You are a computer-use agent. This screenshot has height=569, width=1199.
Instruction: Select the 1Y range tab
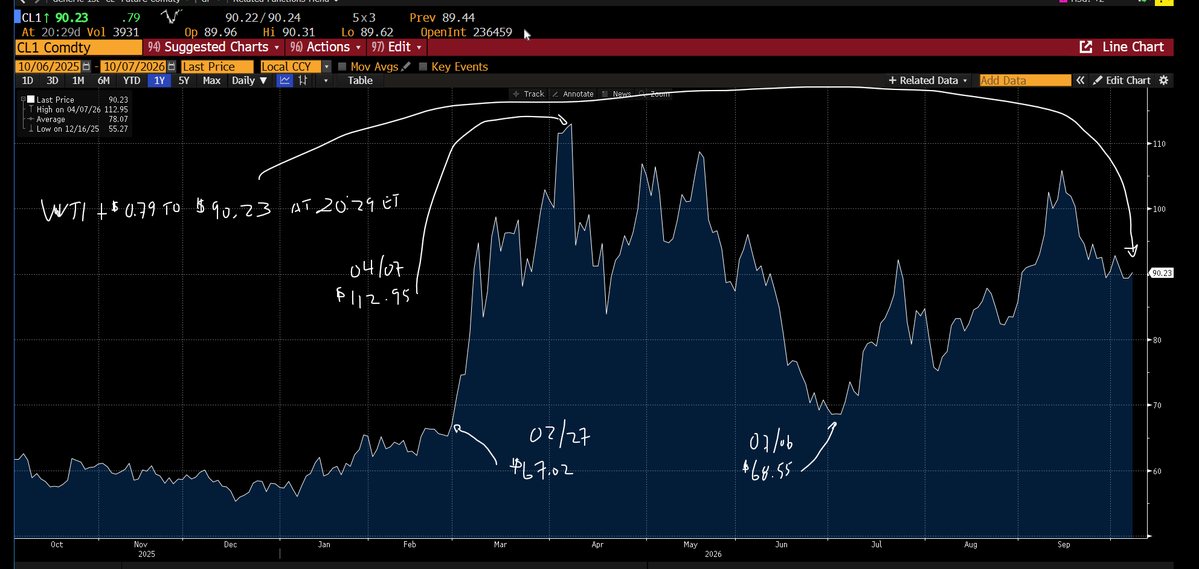159,80
